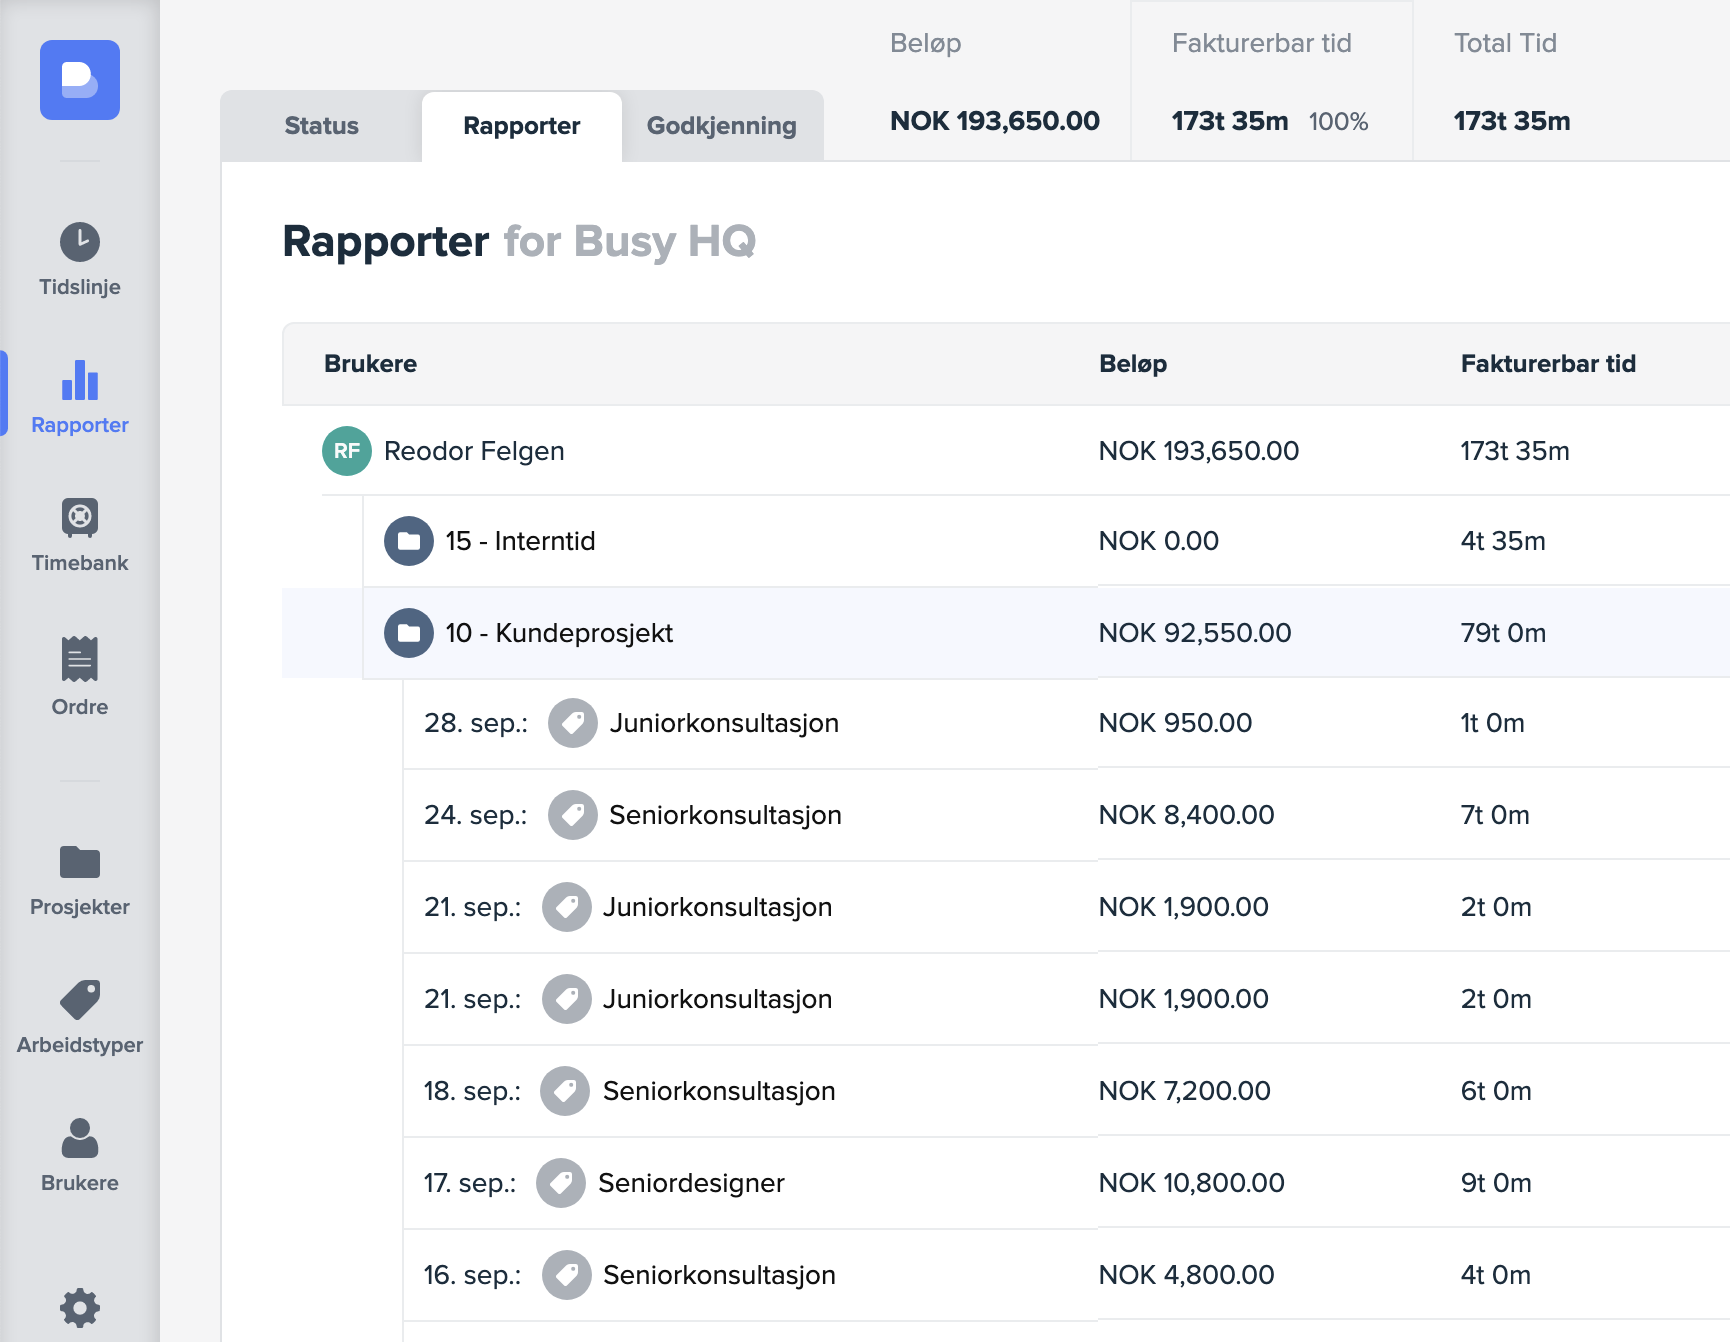
Task: Select the 24. sep. Seniorkonsultasjon entry
Action: [x=1066, y=815]
